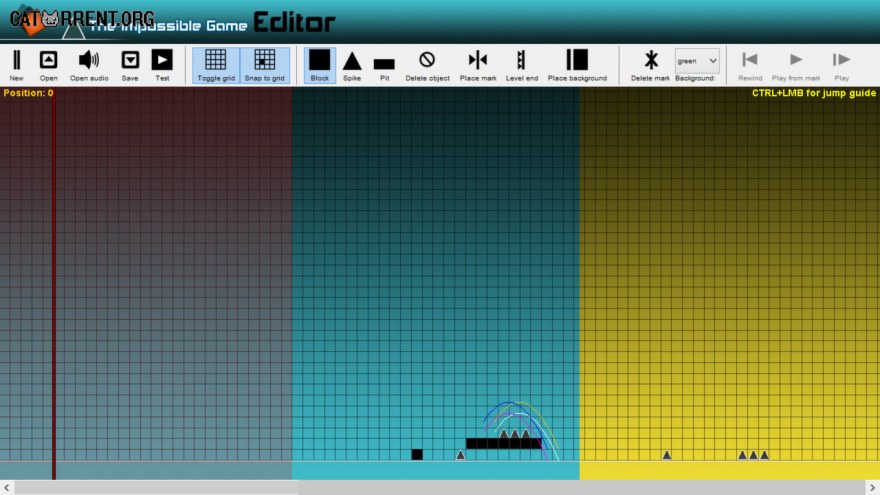Open audio file for the level

click(89, 65)
